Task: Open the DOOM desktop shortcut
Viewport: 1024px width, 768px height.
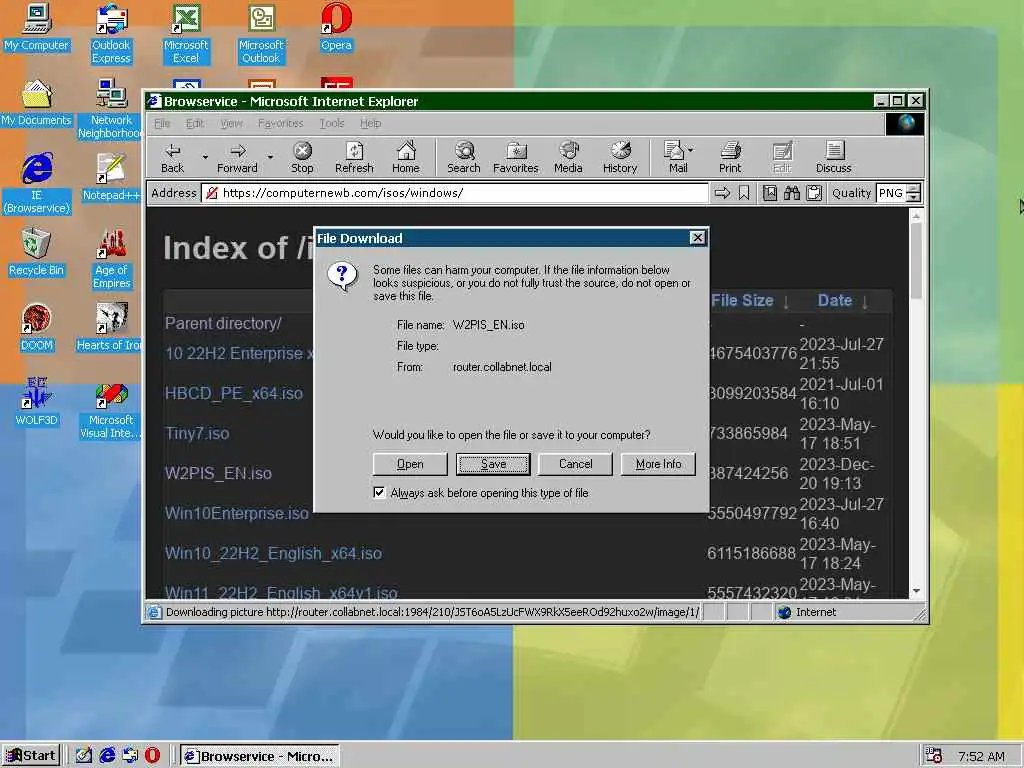Action: click(36, 327)
